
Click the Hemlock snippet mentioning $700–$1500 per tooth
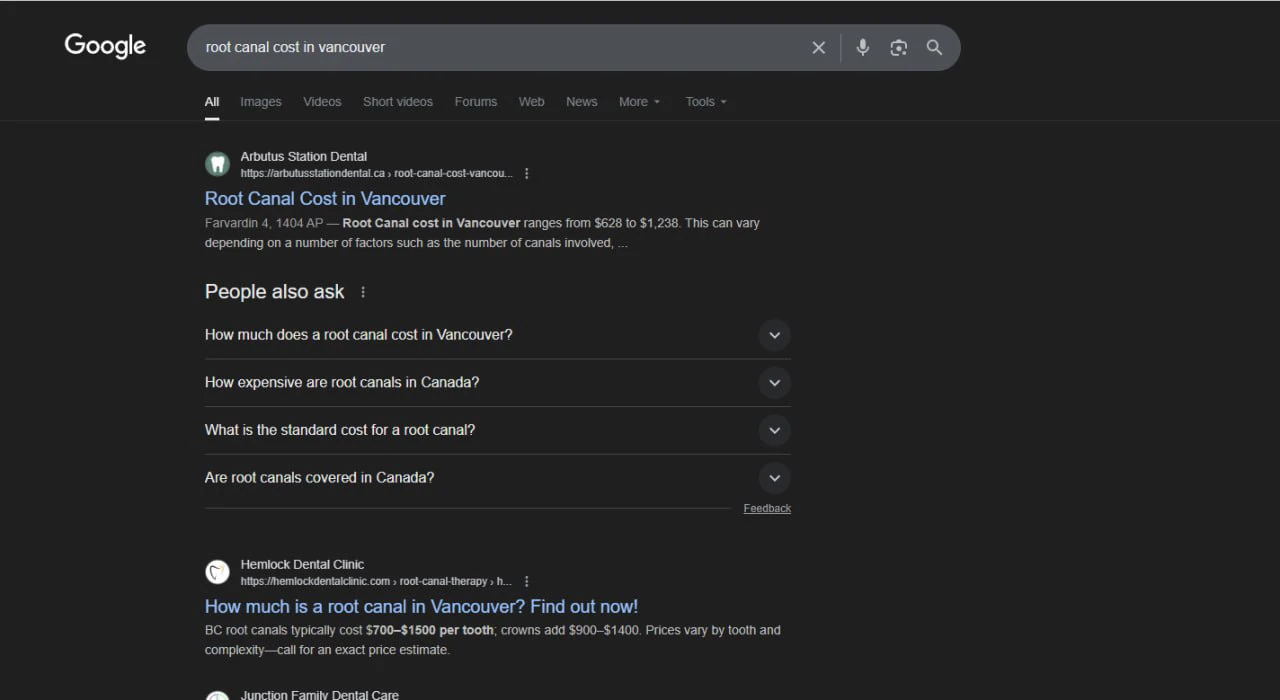click(493, 640)
